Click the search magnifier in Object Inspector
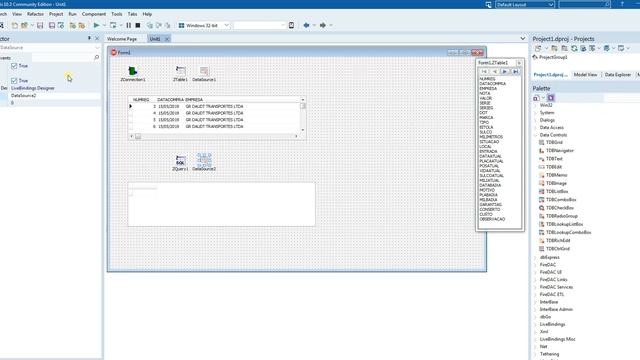Viewport: 640px width, 360px height. (x=96, y=58)
